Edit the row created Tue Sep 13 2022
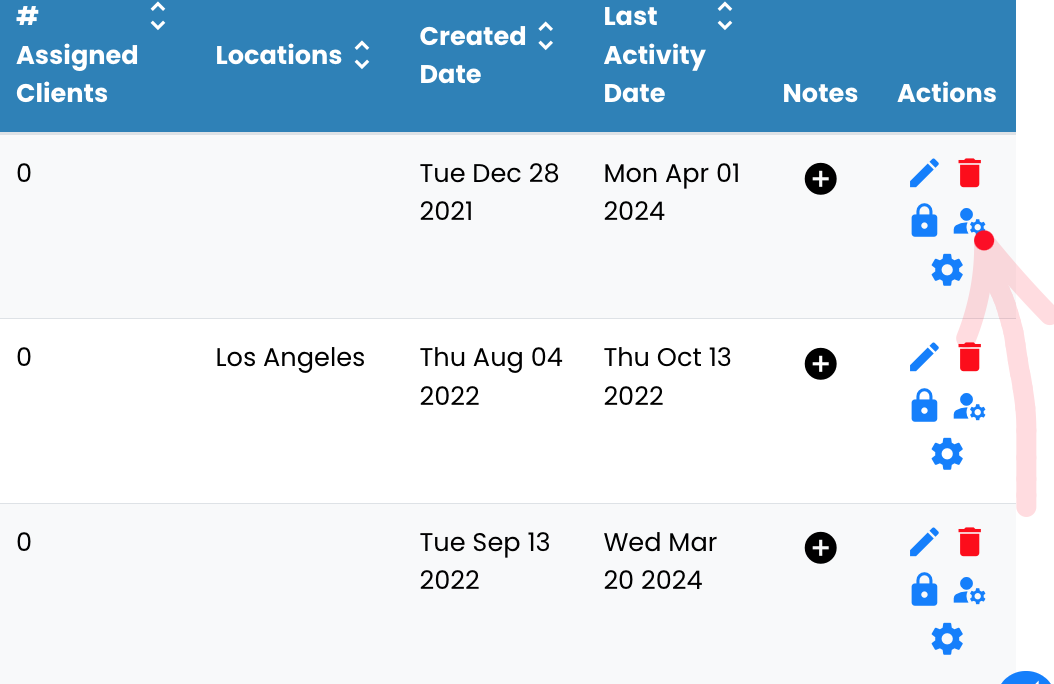The width and height of the screenshot is (1054, 684). 924,542
